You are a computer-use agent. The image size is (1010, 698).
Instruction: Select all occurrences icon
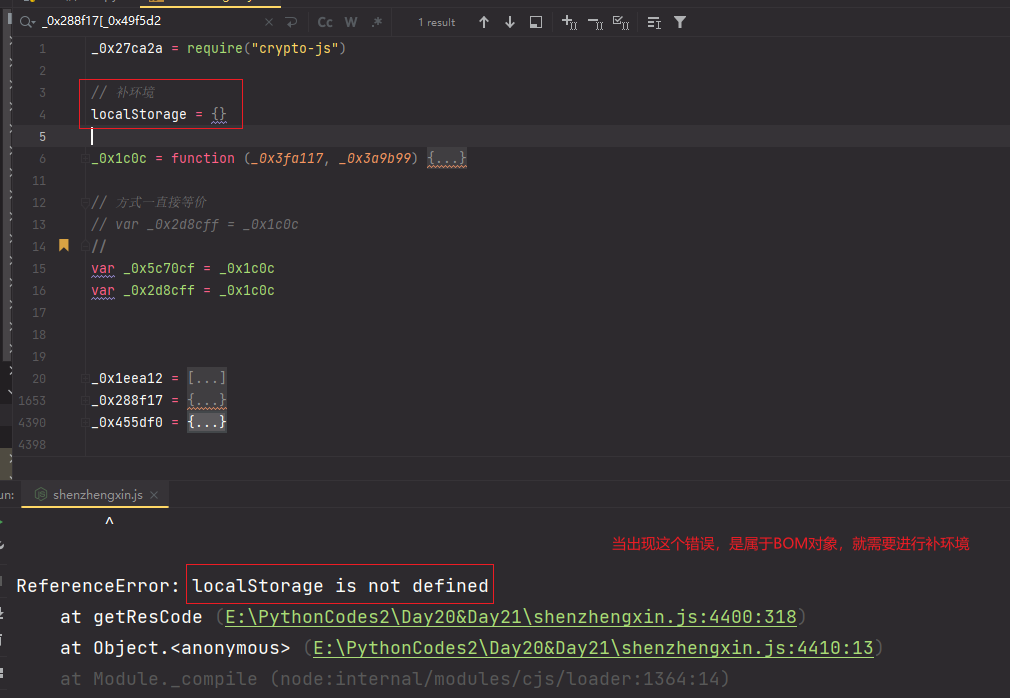pos(621,23)
